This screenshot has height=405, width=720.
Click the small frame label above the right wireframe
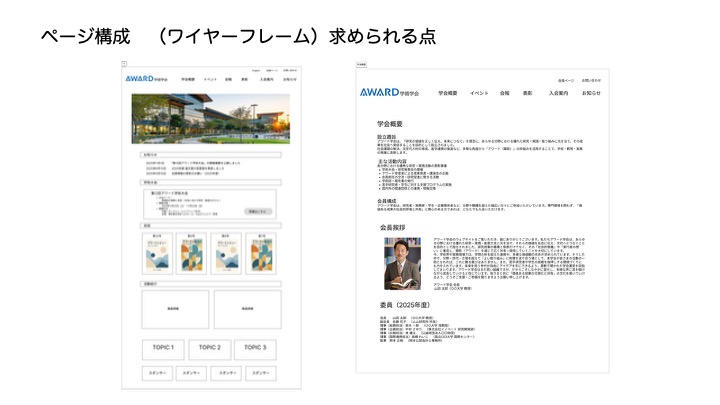361,64
